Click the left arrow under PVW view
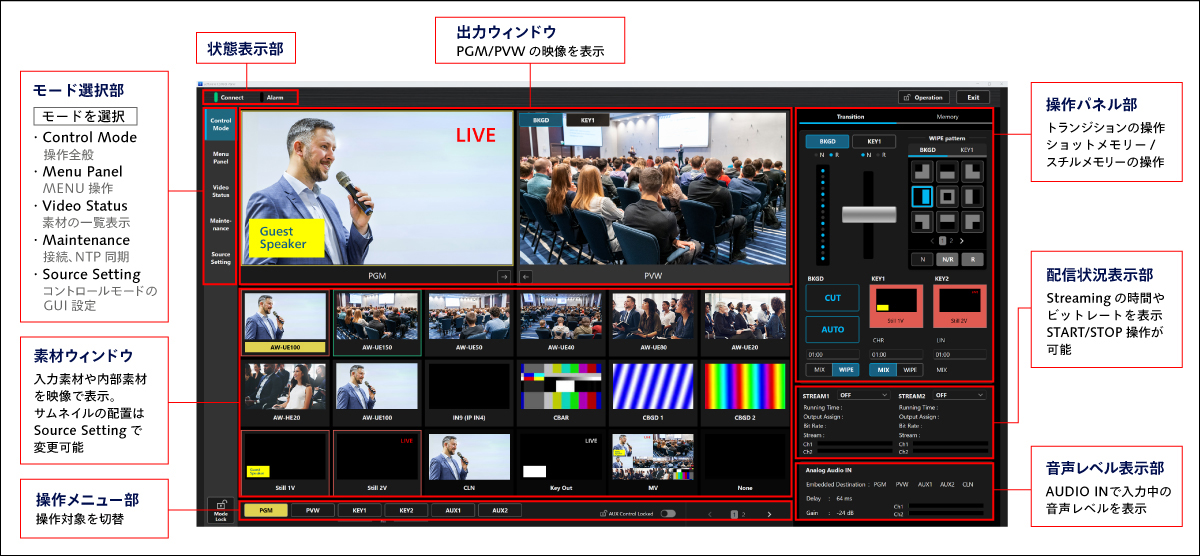 tap(526, 276)
